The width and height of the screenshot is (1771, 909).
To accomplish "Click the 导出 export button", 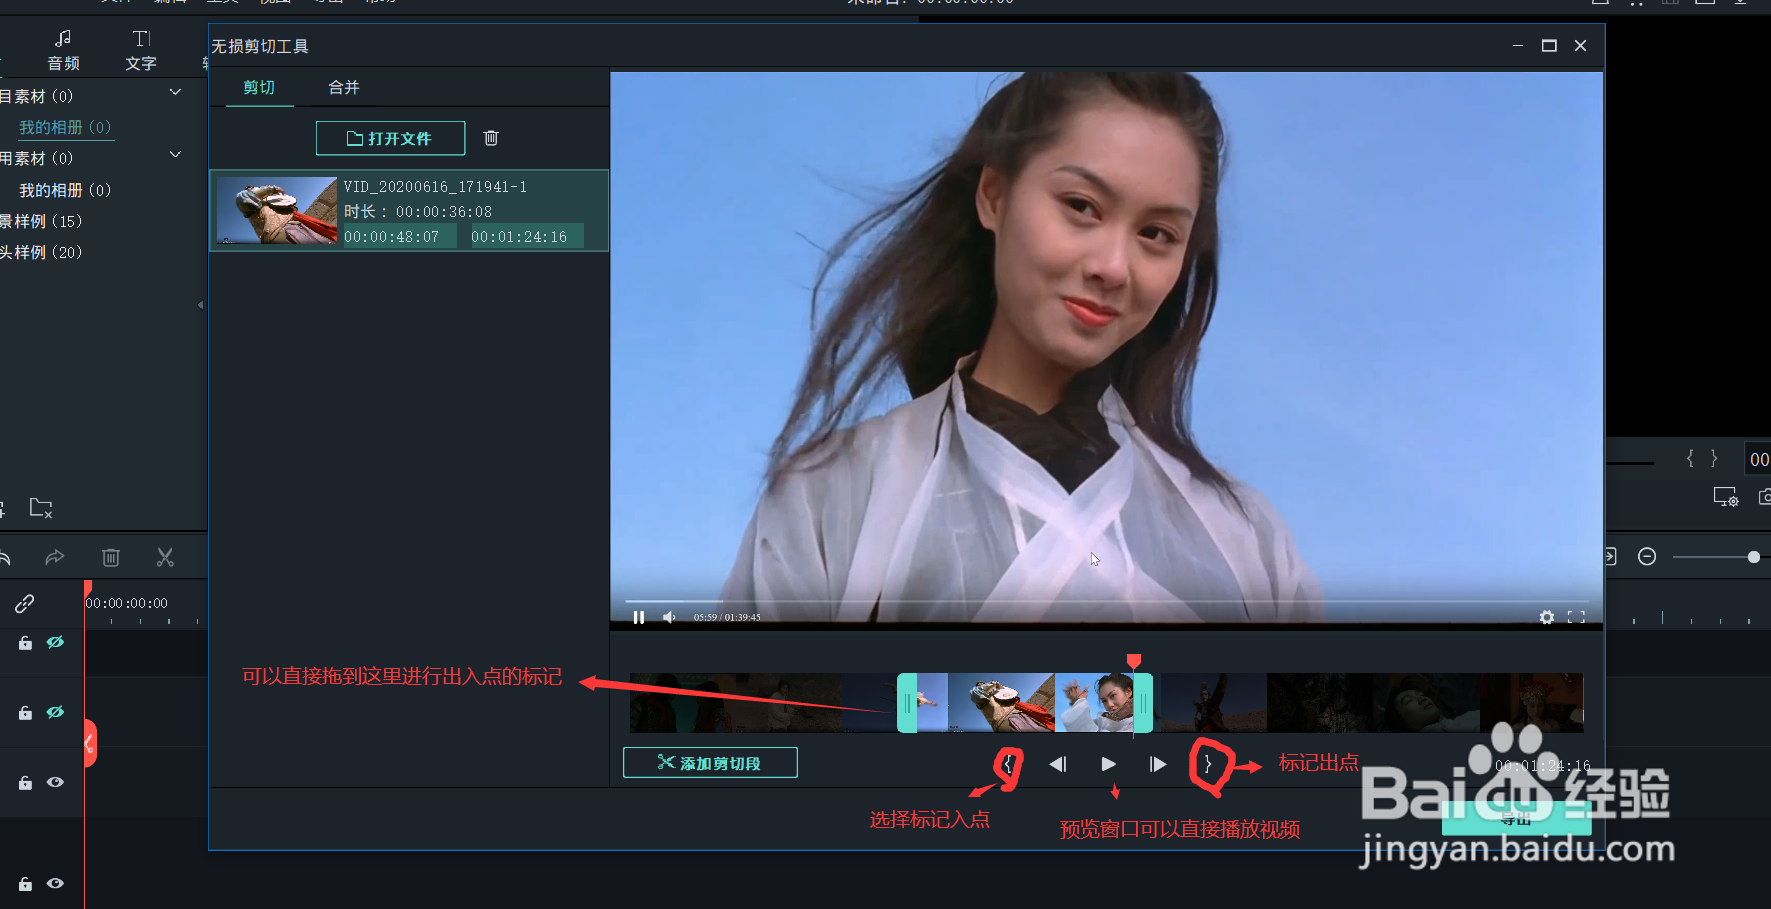I will click(1516, 819).
